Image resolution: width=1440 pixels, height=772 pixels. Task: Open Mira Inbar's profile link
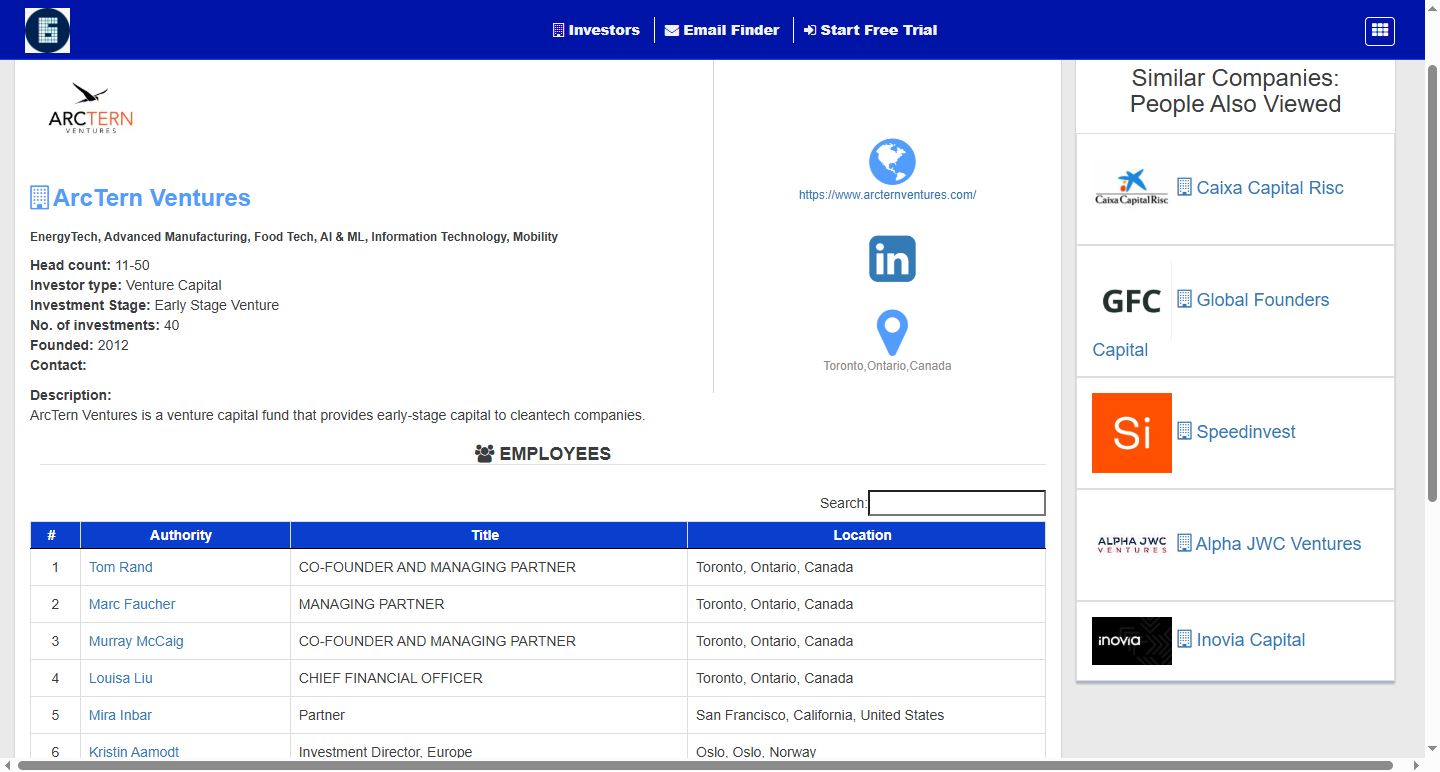click(120, 715)
